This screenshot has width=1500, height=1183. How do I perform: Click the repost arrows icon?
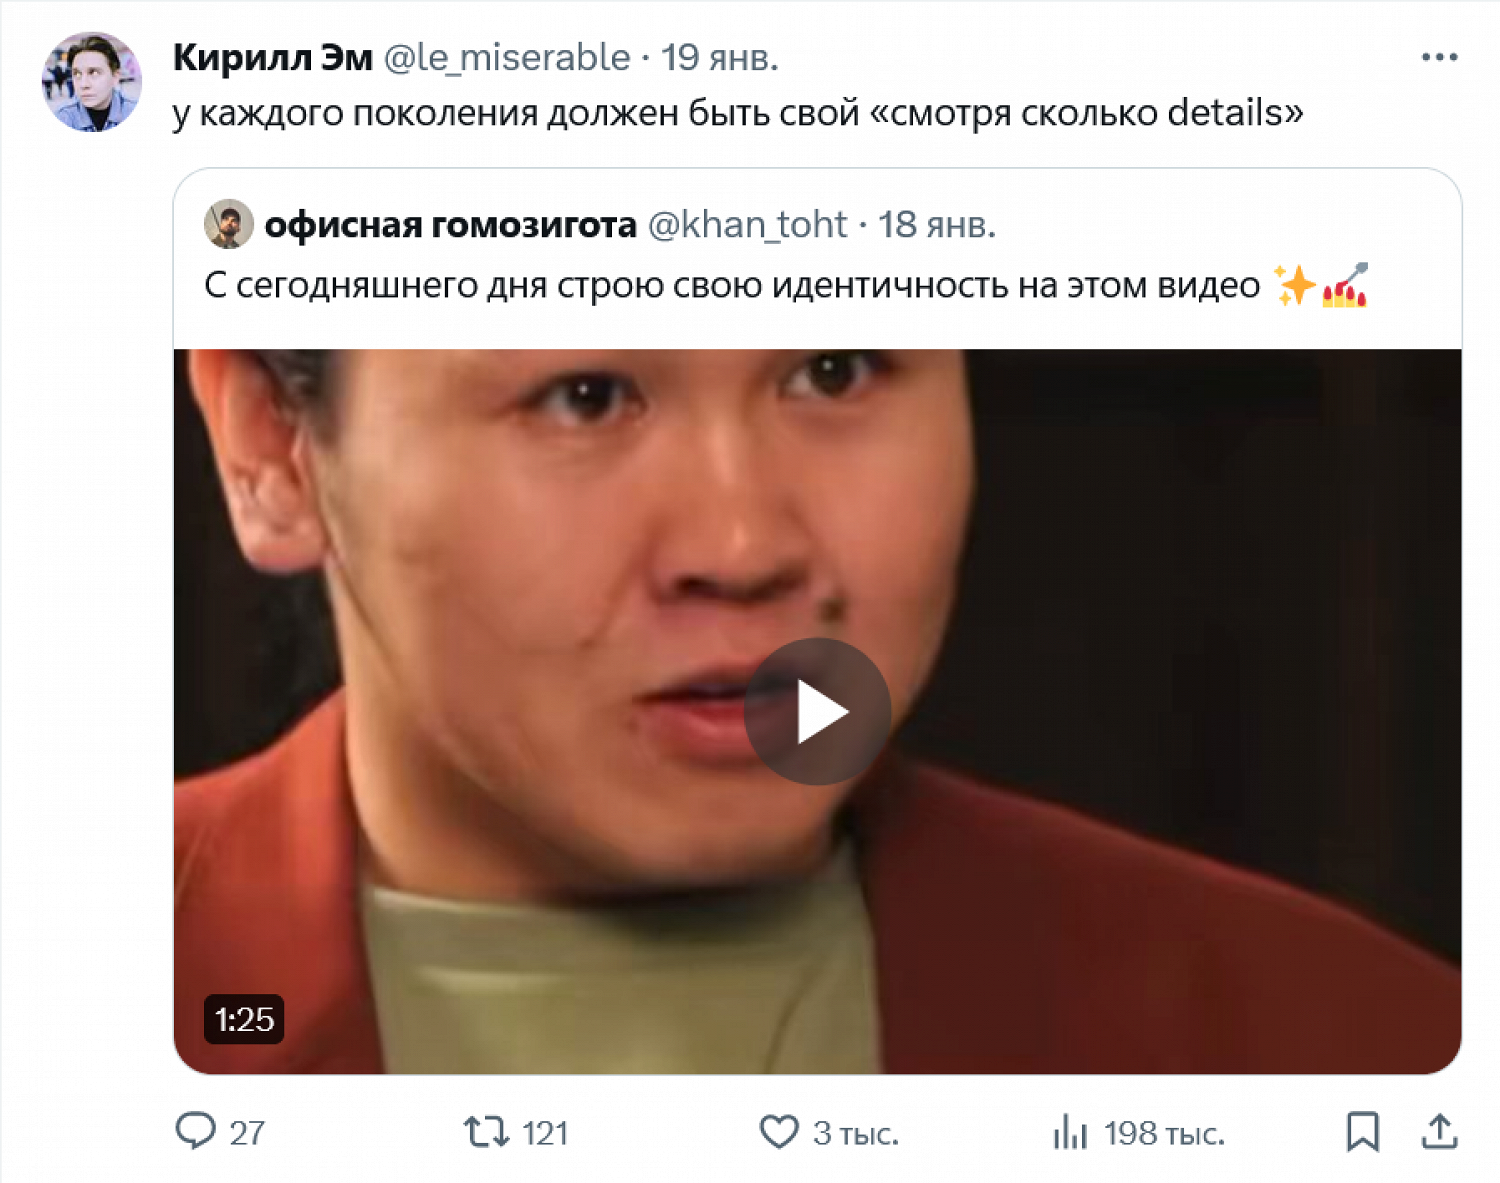pos(486,1132)
